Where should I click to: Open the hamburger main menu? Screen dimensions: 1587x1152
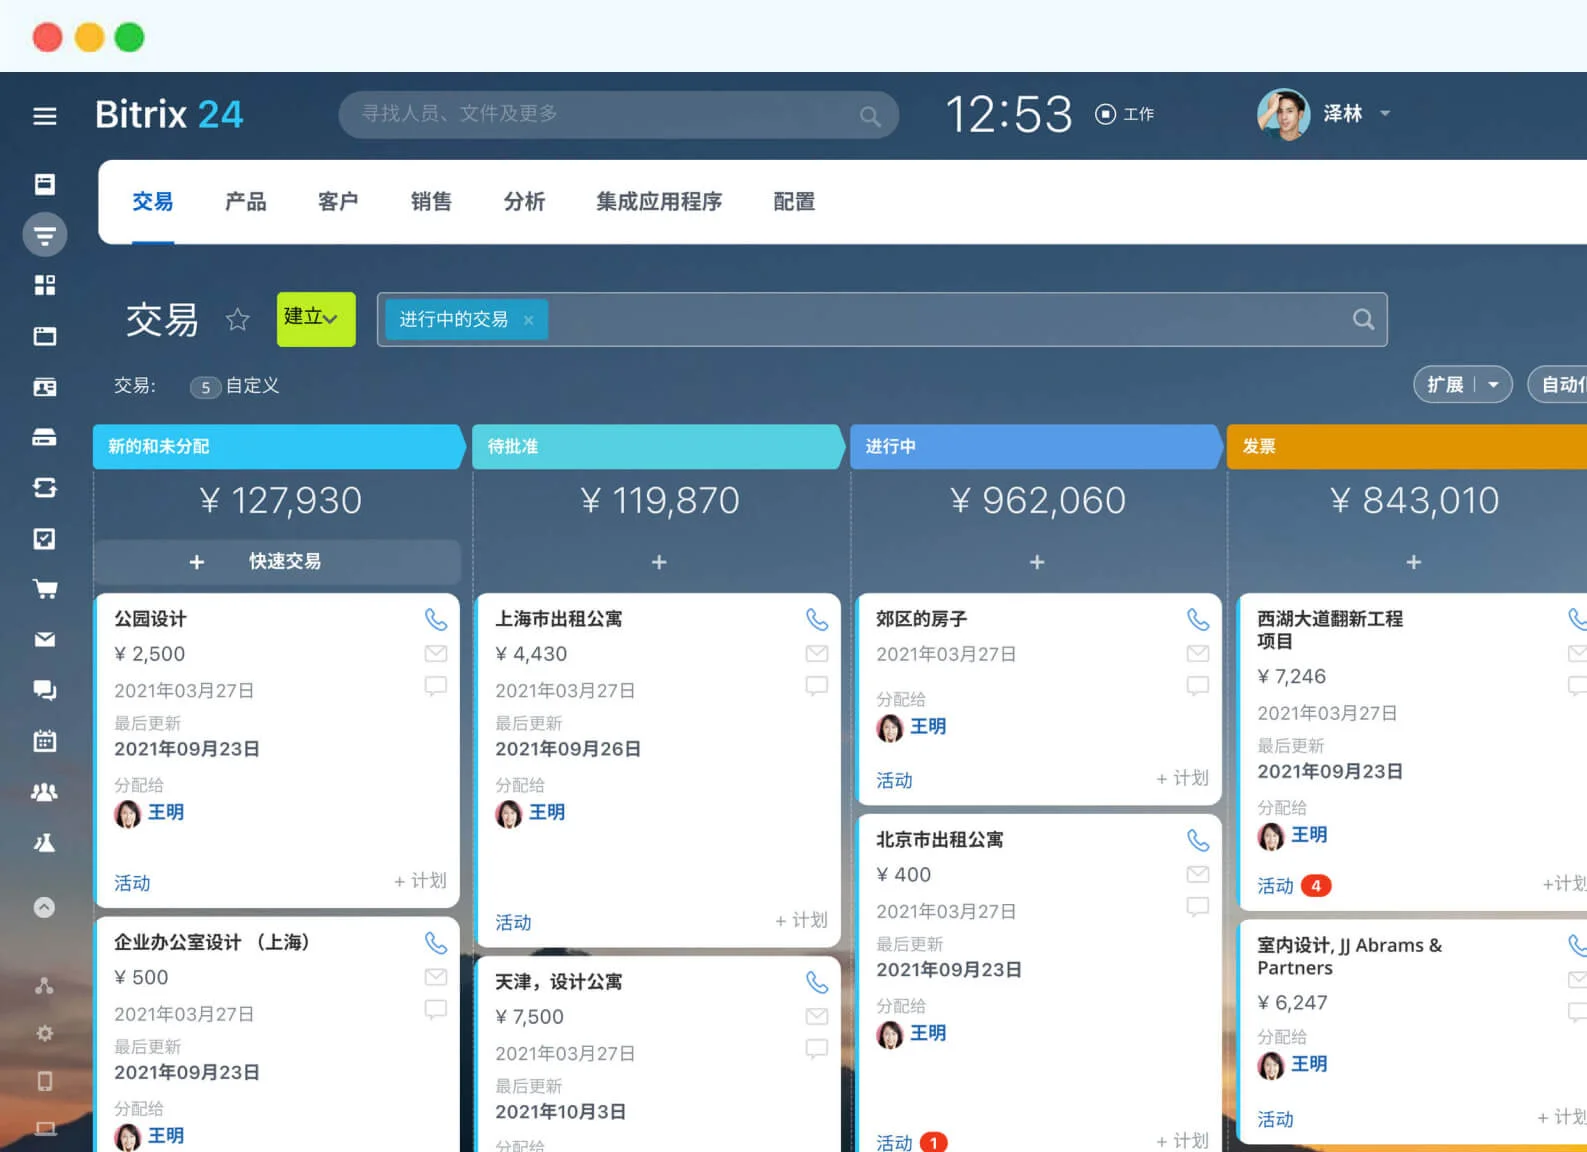(x=44, y=116)
